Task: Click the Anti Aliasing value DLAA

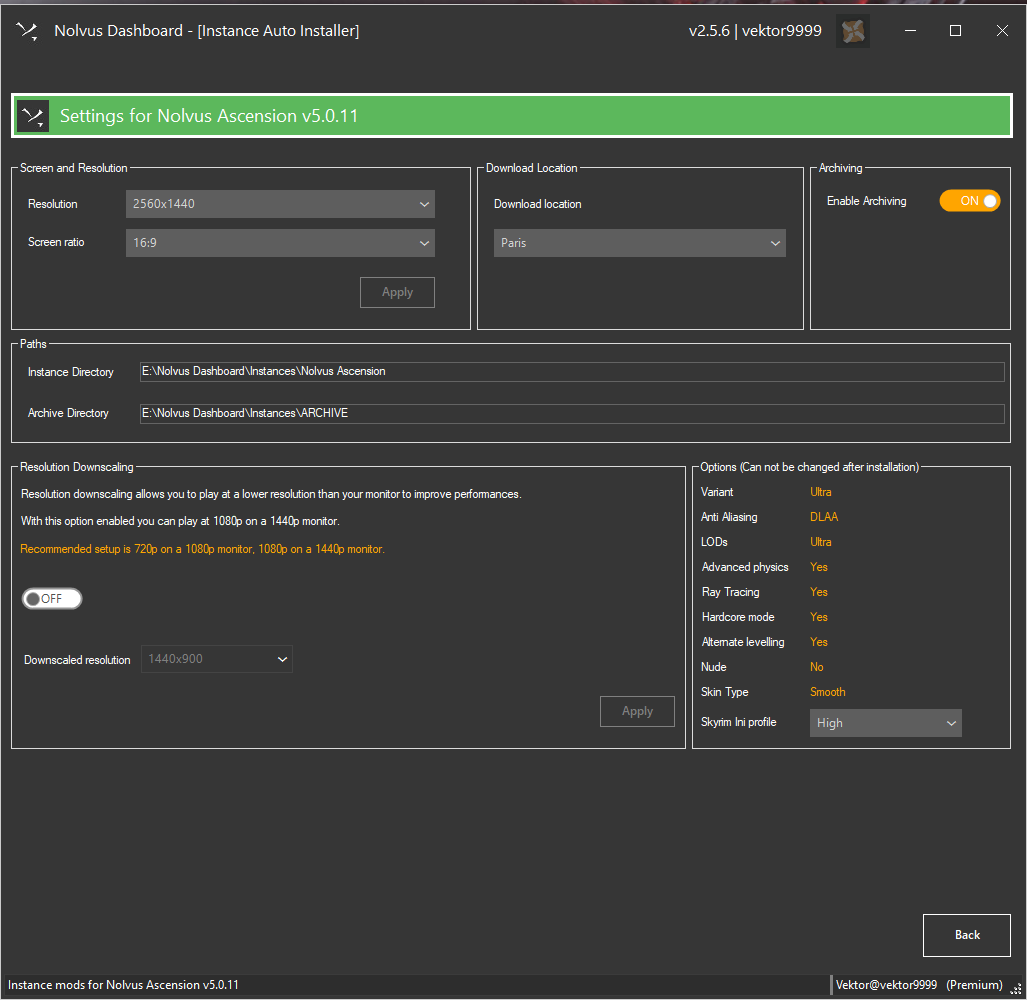Action: point(824,517)
